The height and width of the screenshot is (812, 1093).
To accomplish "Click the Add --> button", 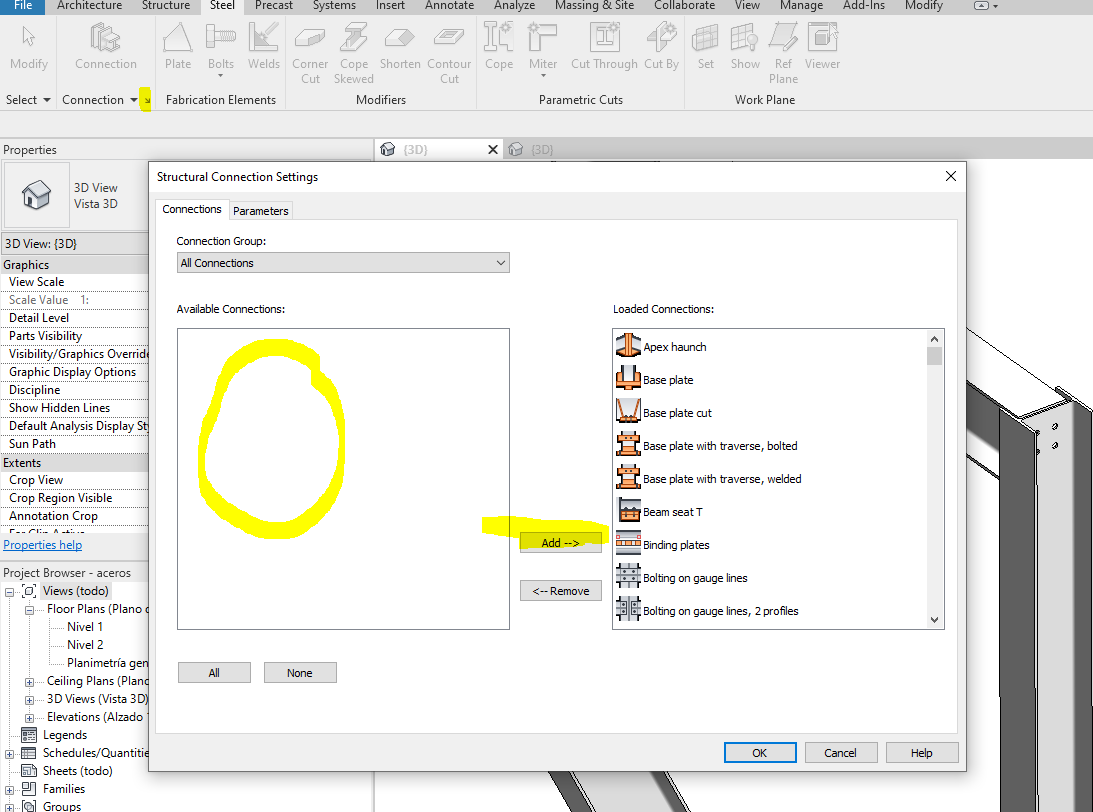I will coord(560,542).
